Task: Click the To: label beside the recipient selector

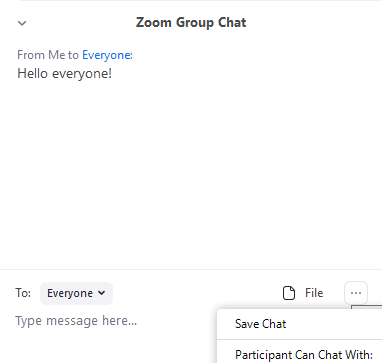Action: click(x=23, y=293)
